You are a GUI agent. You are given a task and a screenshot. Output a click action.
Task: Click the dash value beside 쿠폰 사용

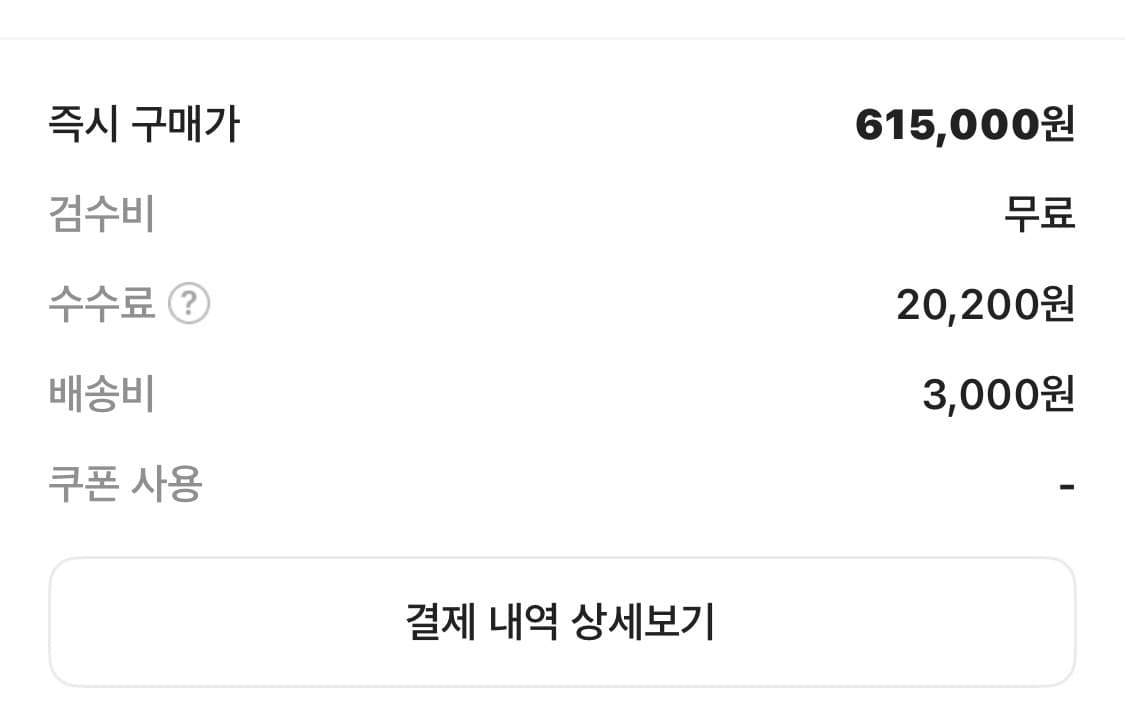click(1066, 487)
